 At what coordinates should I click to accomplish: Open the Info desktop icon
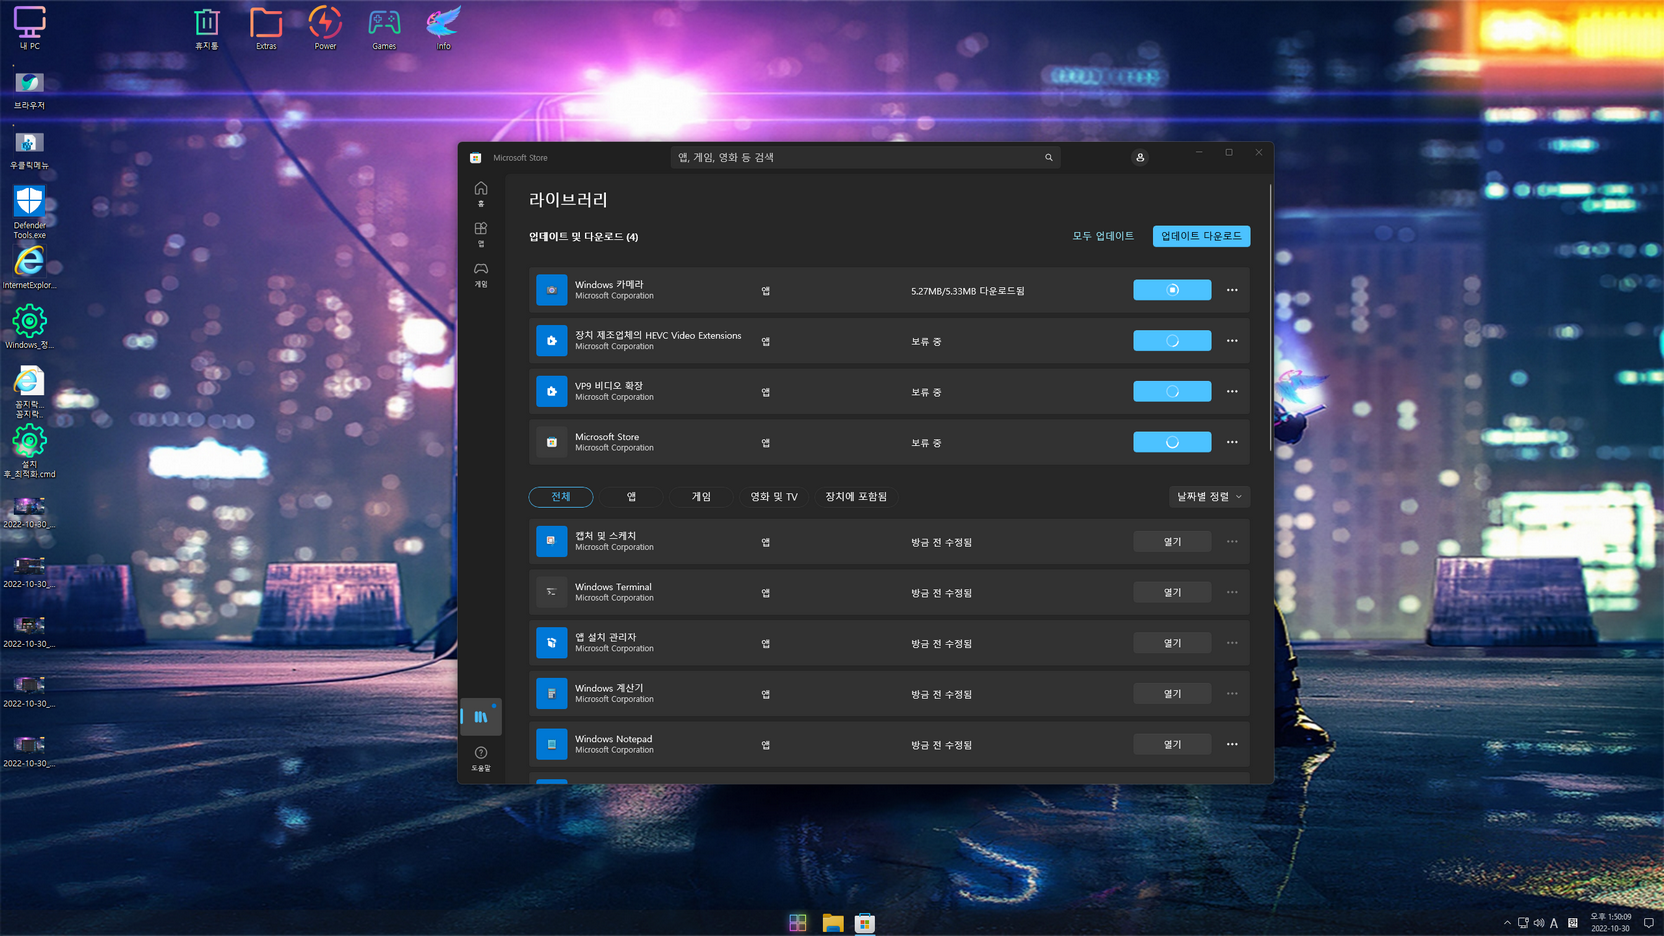coord(443,28)
